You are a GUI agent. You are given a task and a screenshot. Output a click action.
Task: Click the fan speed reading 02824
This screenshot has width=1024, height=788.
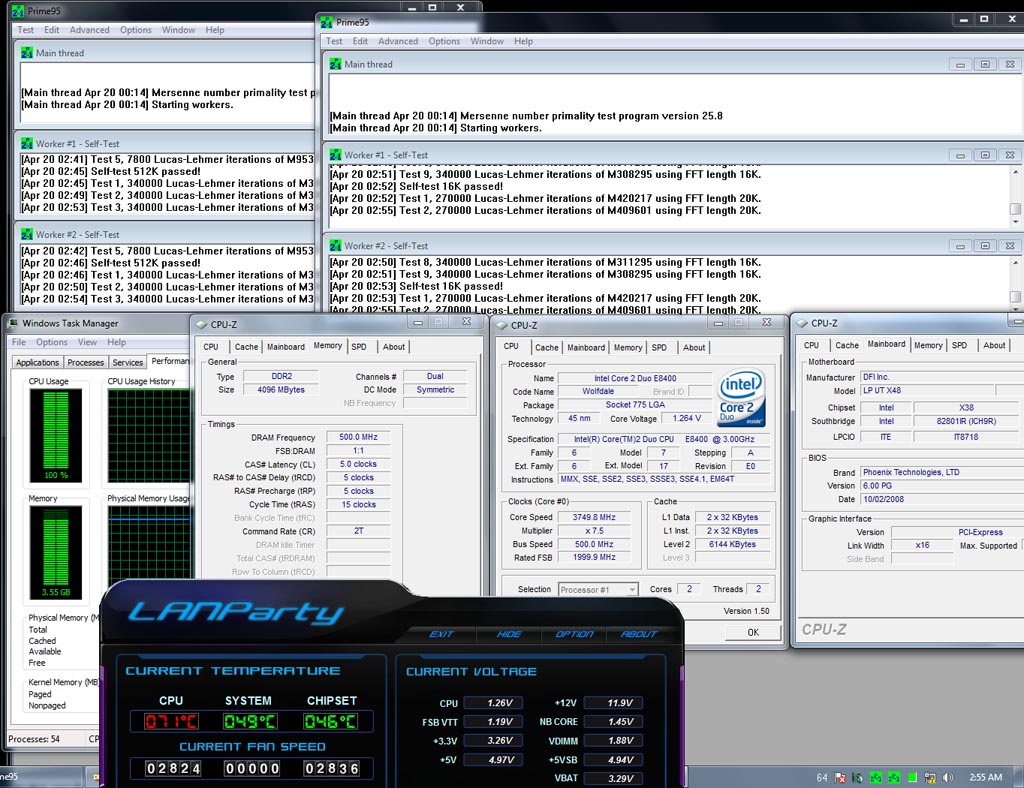point(173,768)
